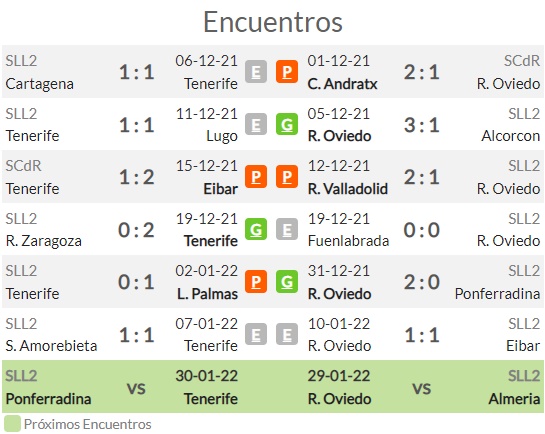Click grey E badge for R. Oviedo vs Eibar
545x434 pixels.
point(287,334)
